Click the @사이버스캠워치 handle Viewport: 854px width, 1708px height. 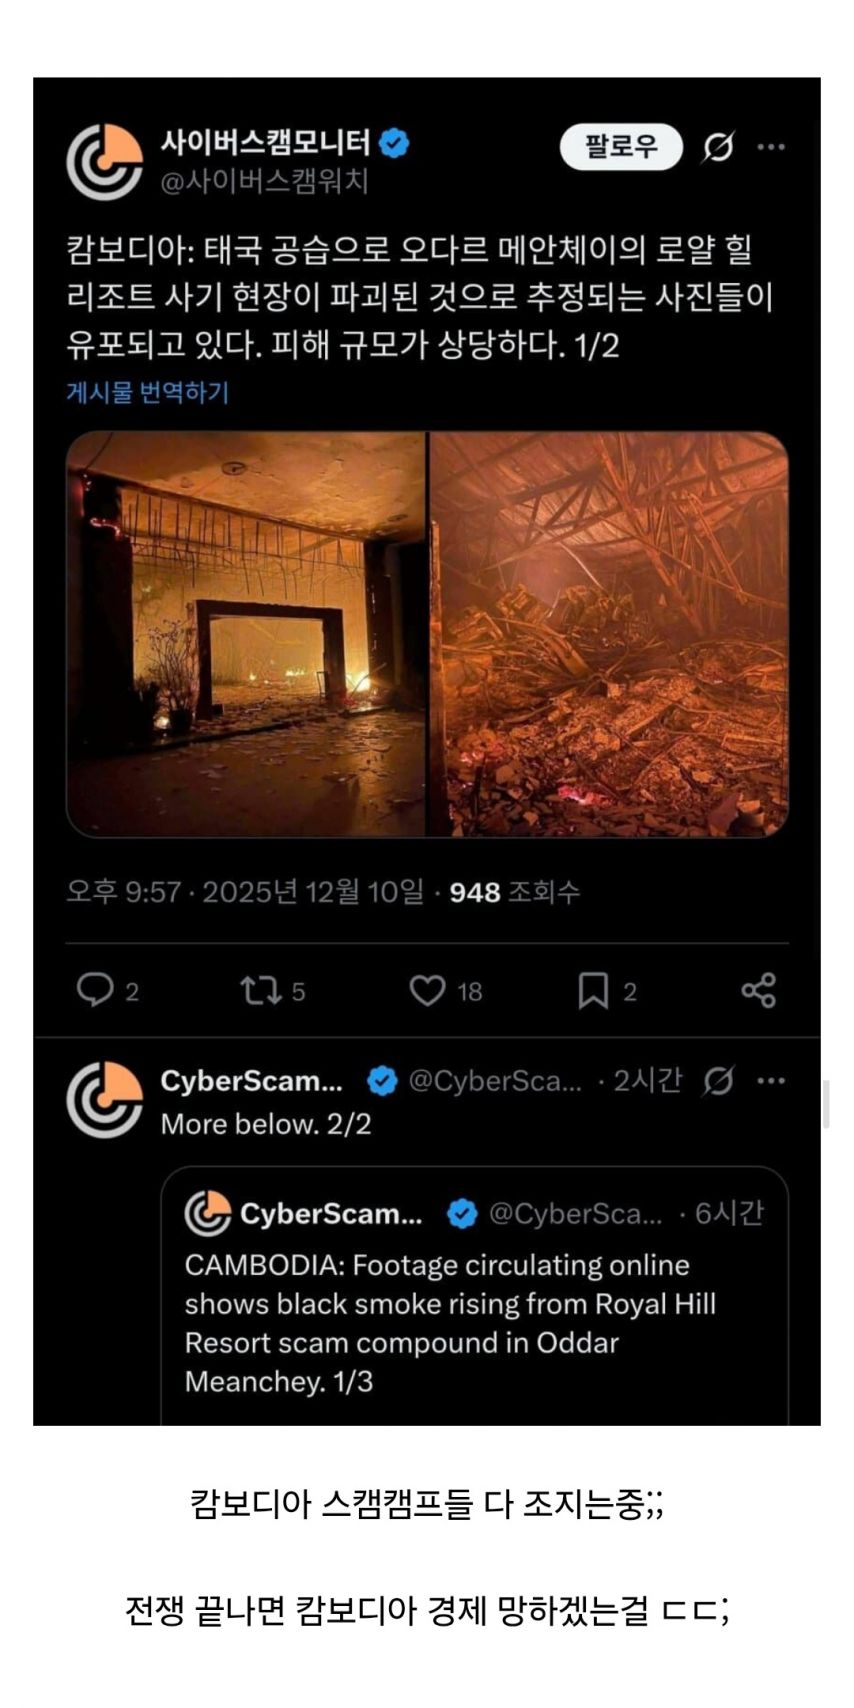[264, 182]
